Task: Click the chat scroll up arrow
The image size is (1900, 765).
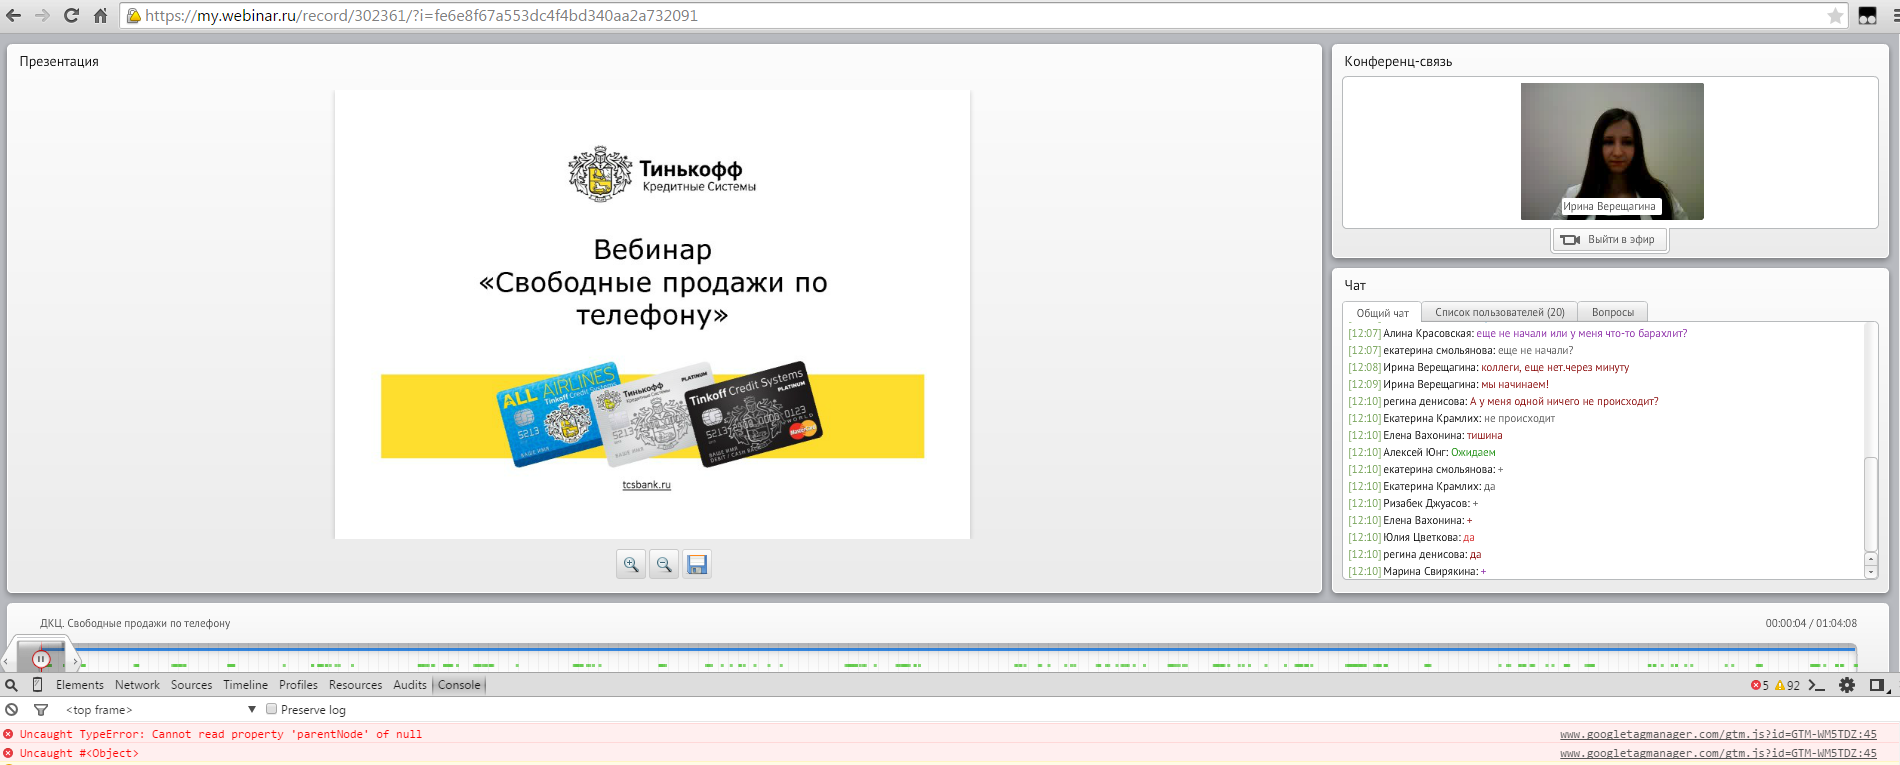Action: [1871, 557]
